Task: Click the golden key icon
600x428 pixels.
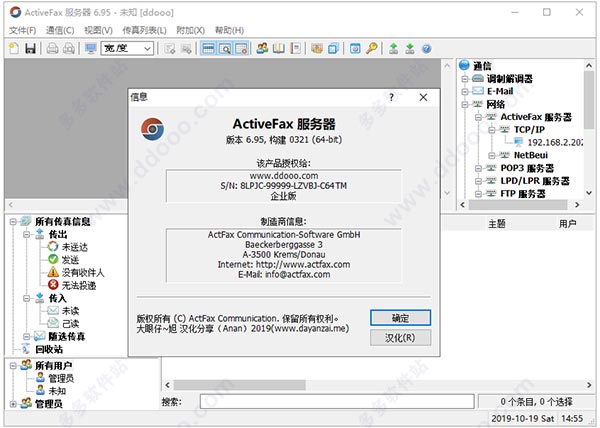Action: pos(371,49)
